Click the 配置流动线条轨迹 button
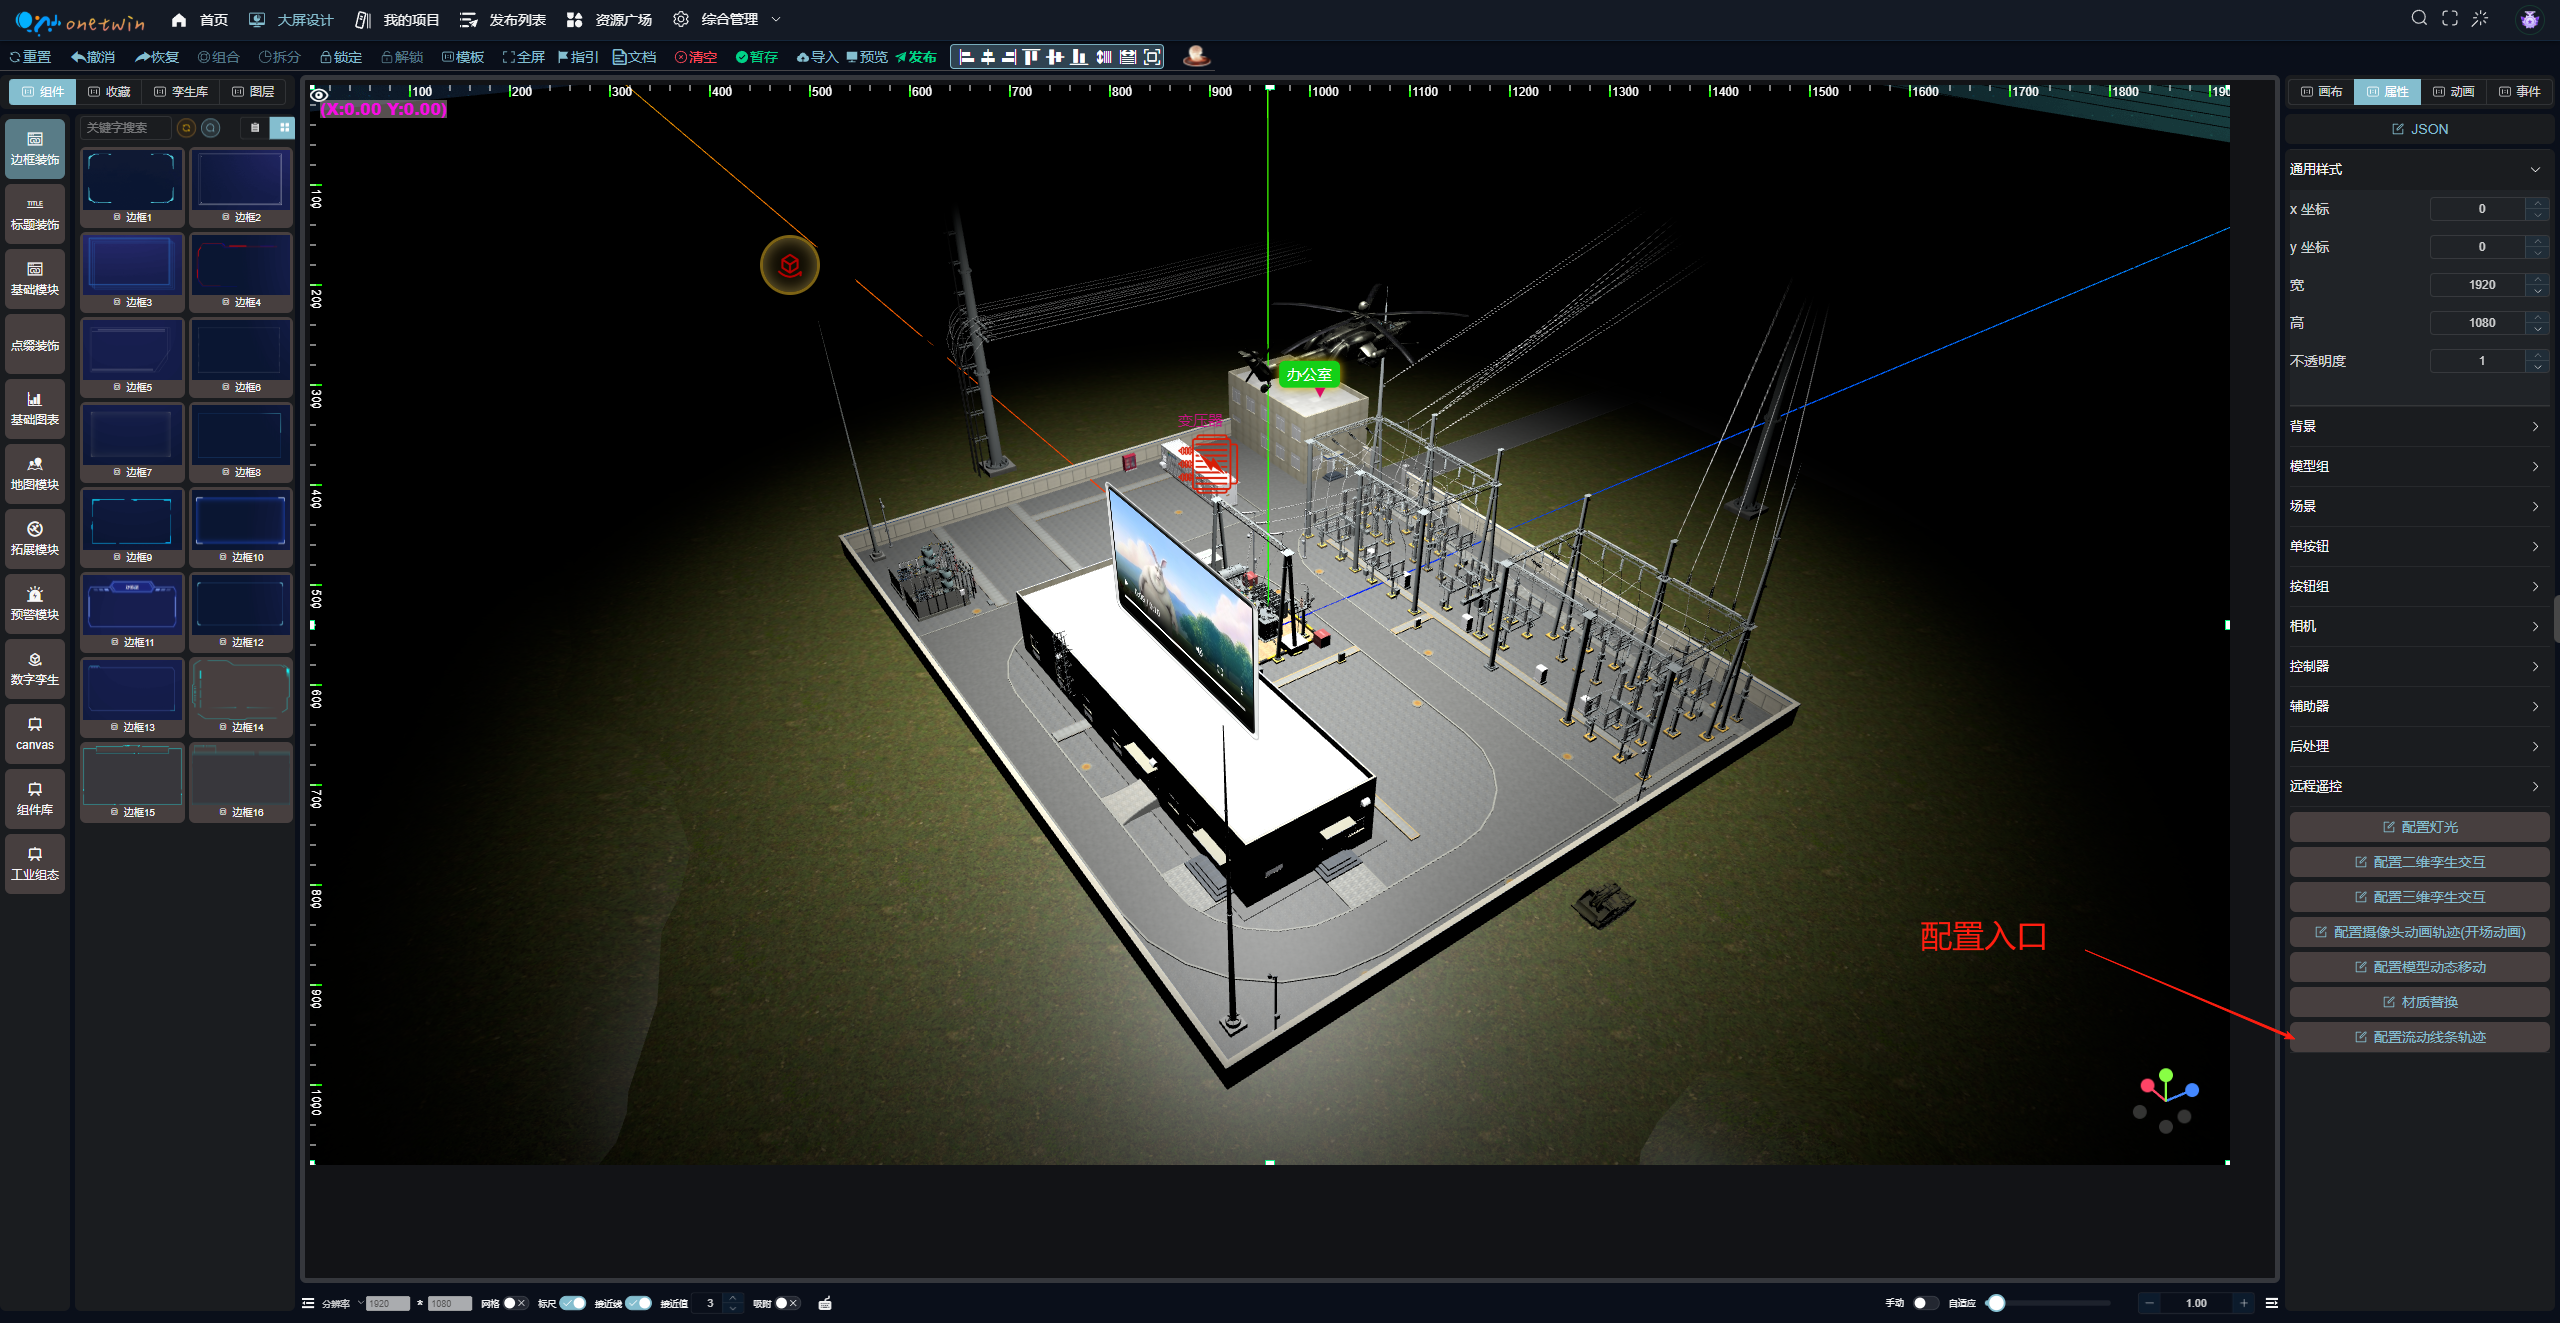Viewport: 2560px width, 1323px height. tap(2419, 1037)
